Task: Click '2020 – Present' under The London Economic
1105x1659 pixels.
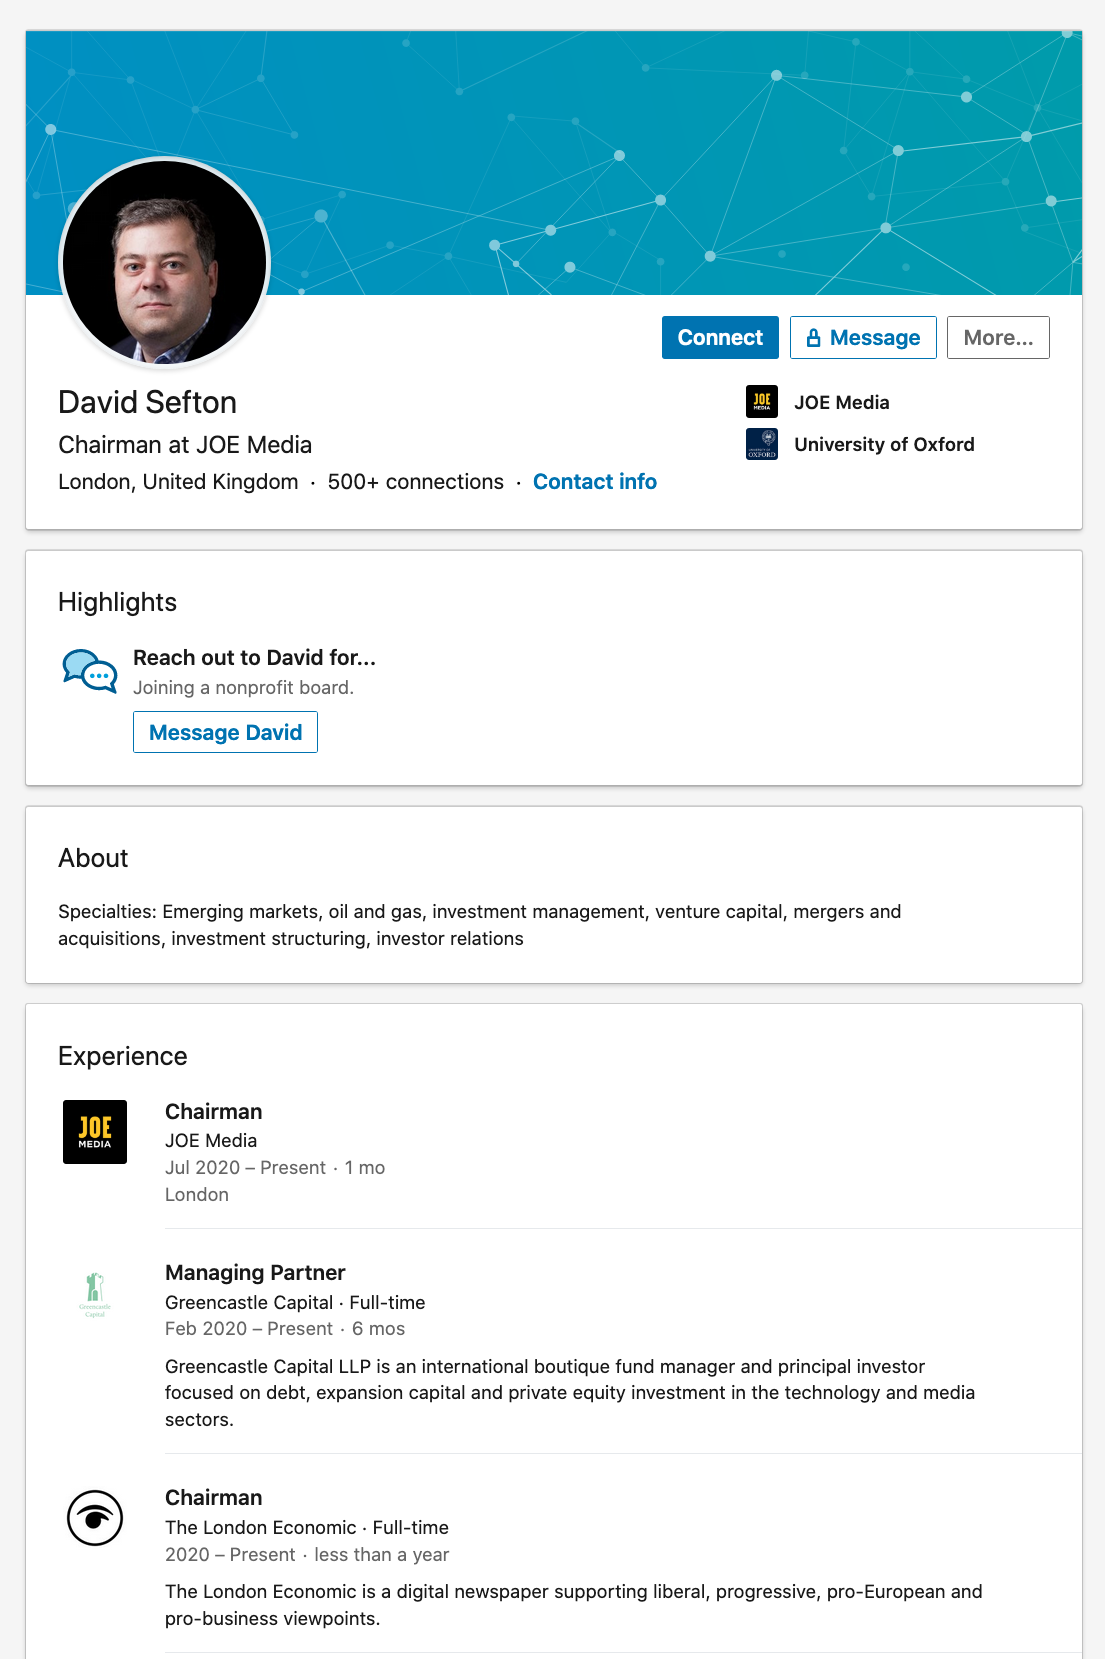Action: (x=230, y=1555)
